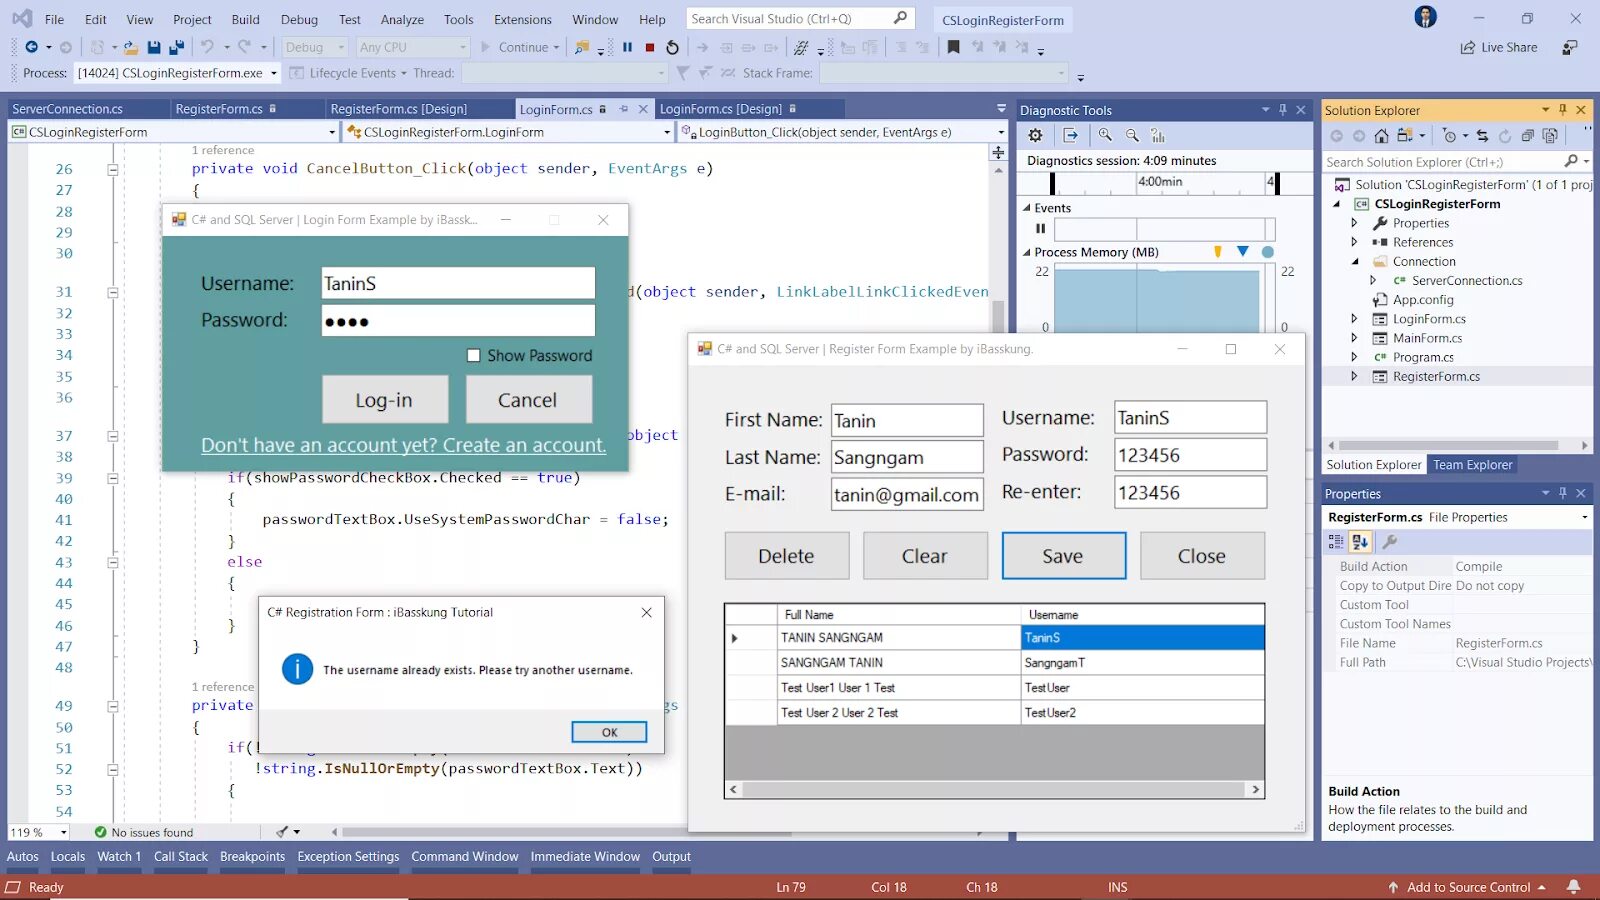Expand the LoginForm.cs node

tap(1354, 319)
